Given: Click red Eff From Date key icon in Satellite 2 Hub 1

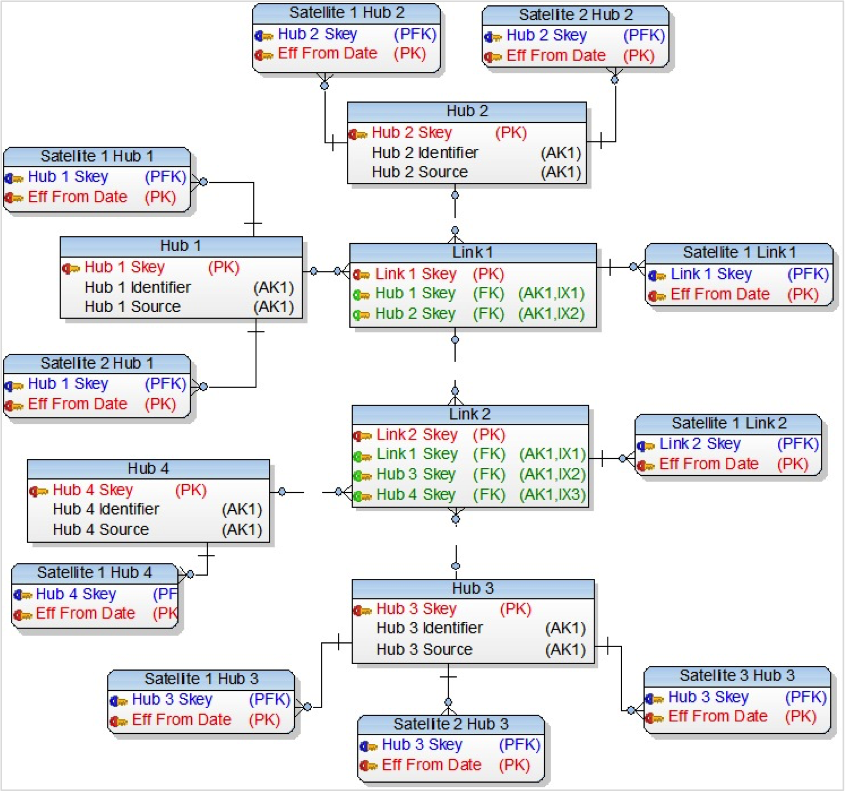Looking at the screenshot, I should point(14,405).
